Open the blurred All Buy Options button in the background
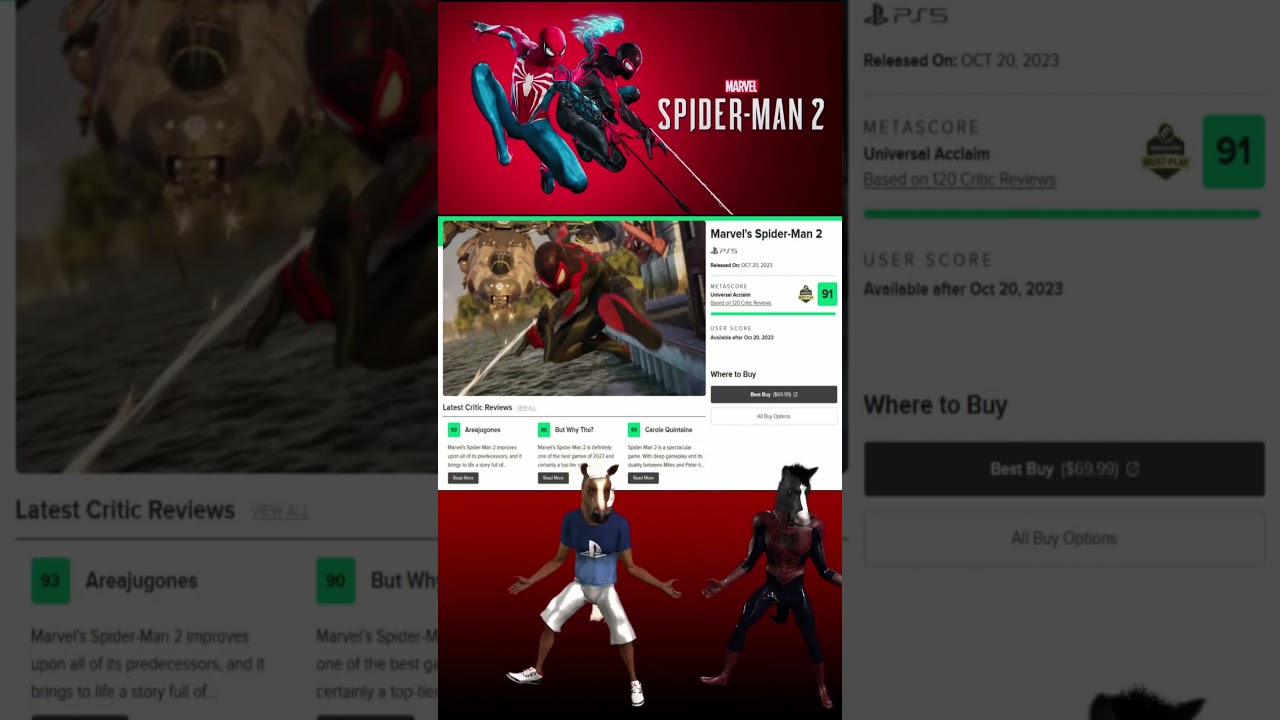Image resolution: width=1280 pixels, height=720 pixels. 1064,538
